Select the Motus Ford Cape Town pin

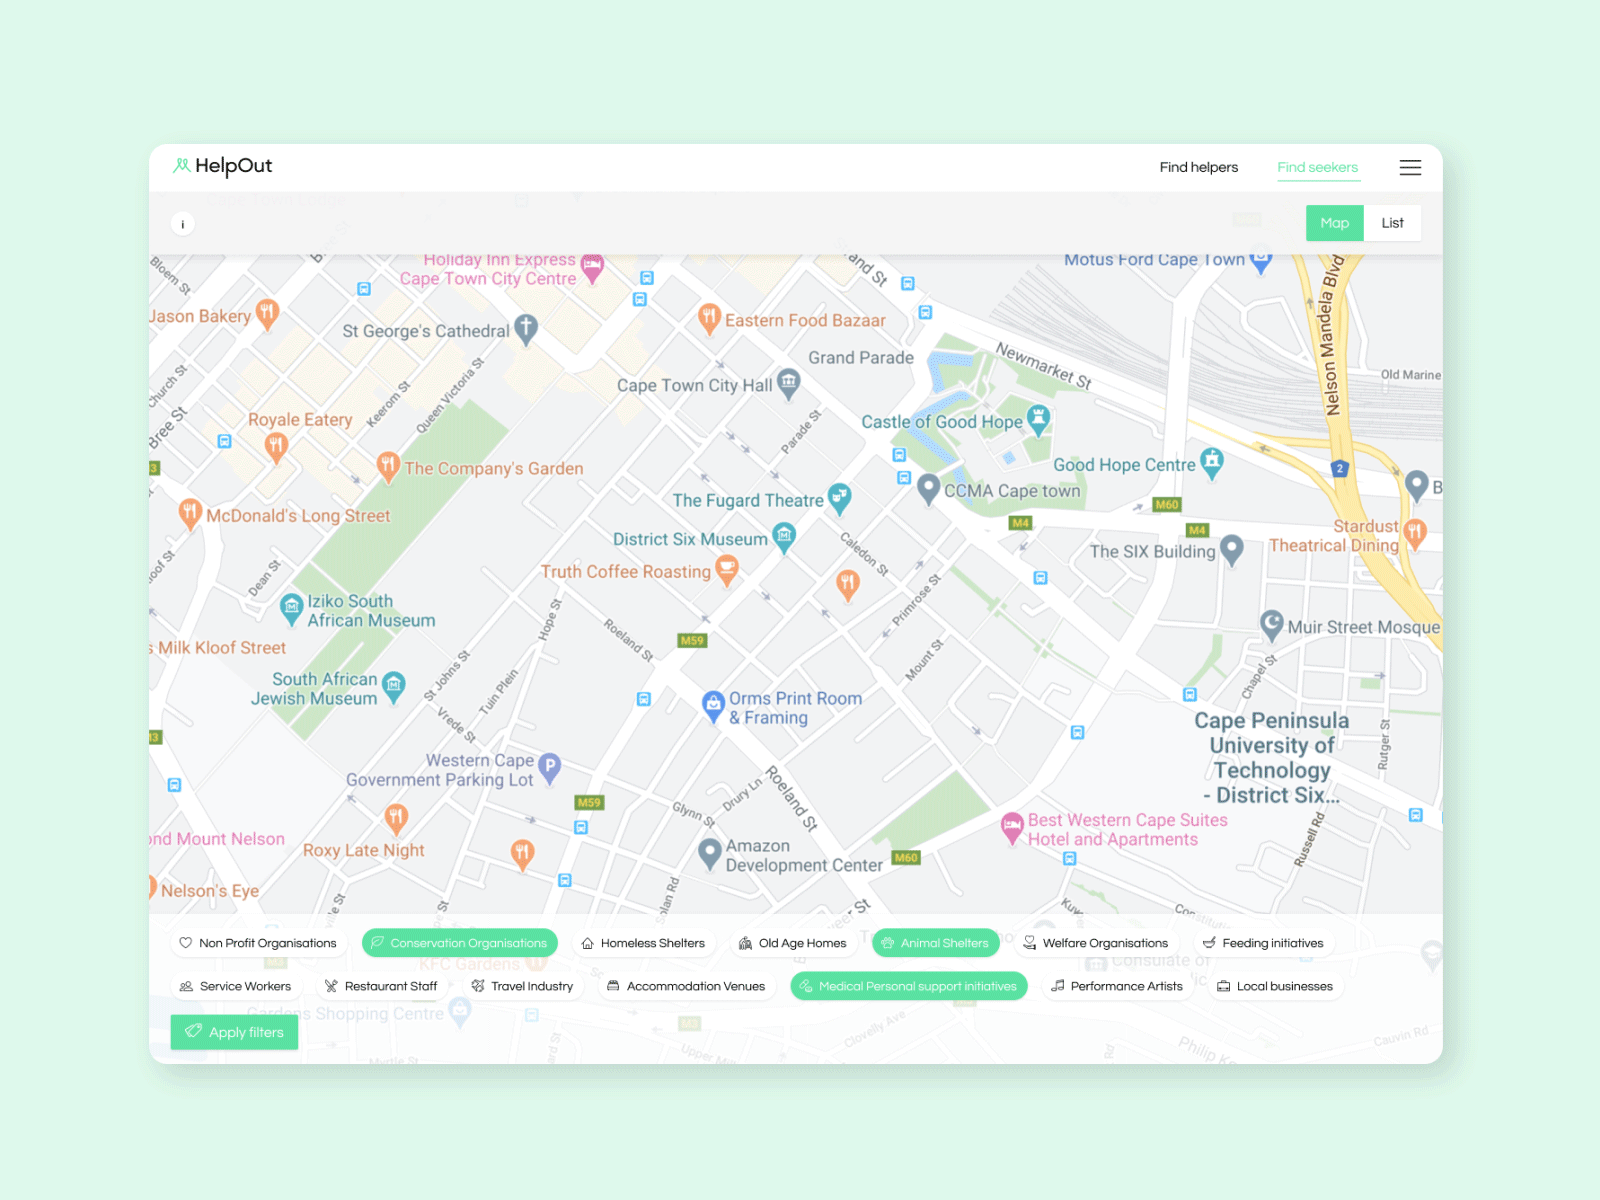(1261, 260)
